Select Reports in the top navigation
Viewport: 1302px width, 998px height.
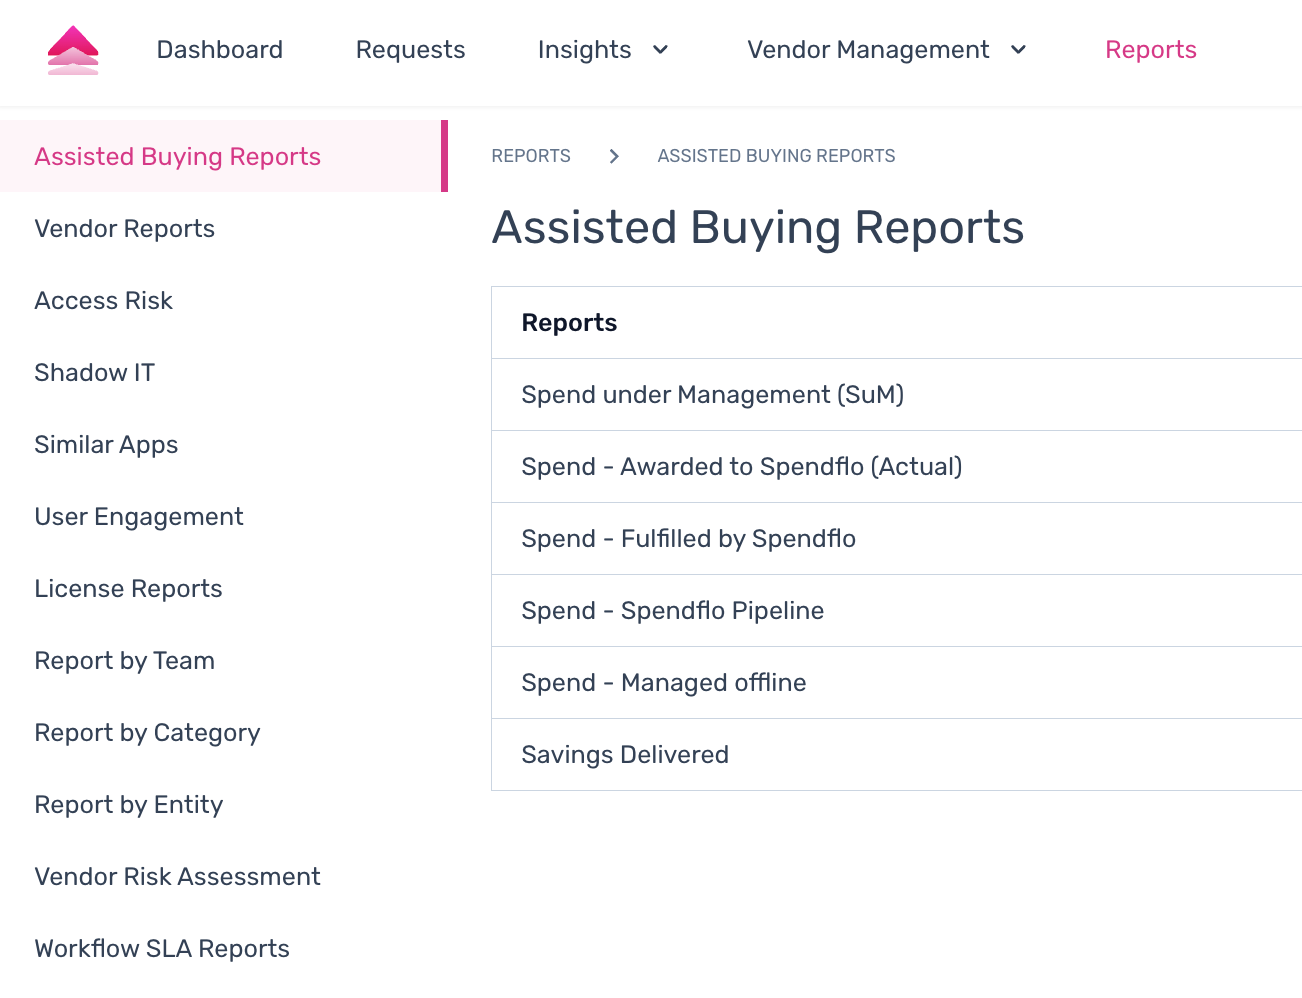click(x=1151, y=50)
